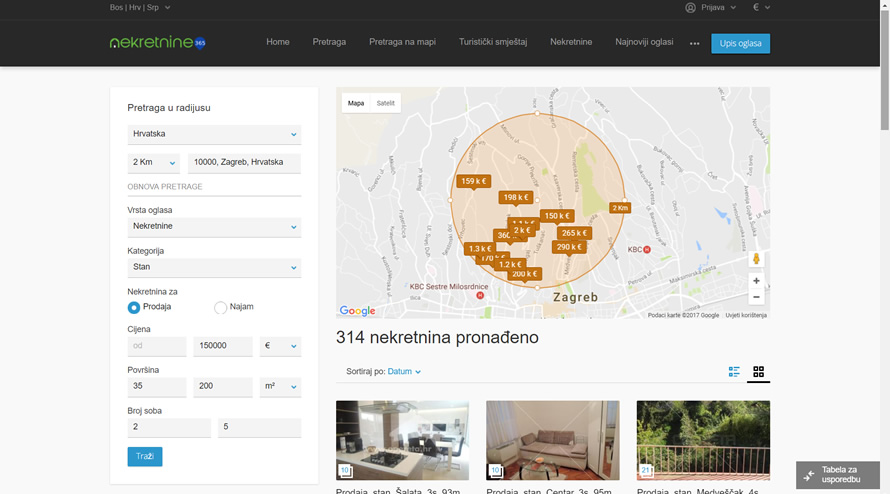Switch to grid view layout icon
This screenshot has height=494, width=890.
[758, 372]
